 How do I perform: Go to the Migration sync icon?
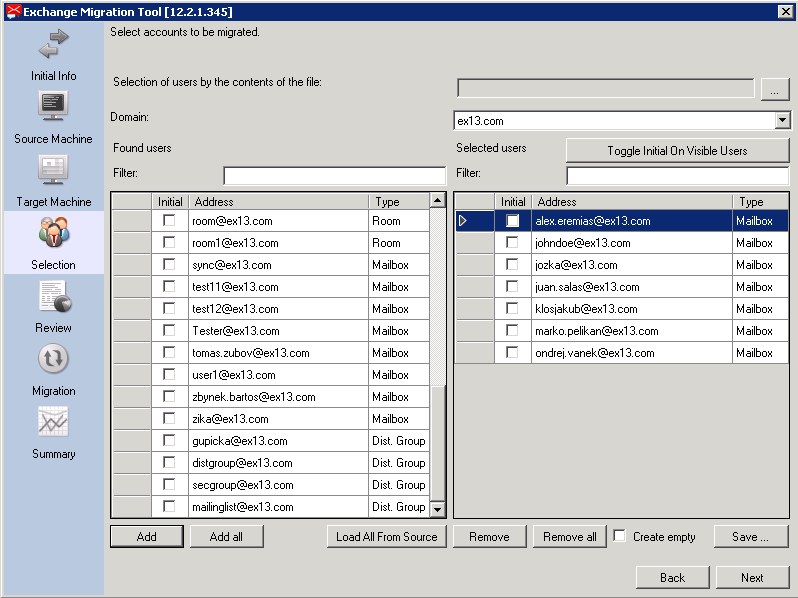click(x=53, y=359)
